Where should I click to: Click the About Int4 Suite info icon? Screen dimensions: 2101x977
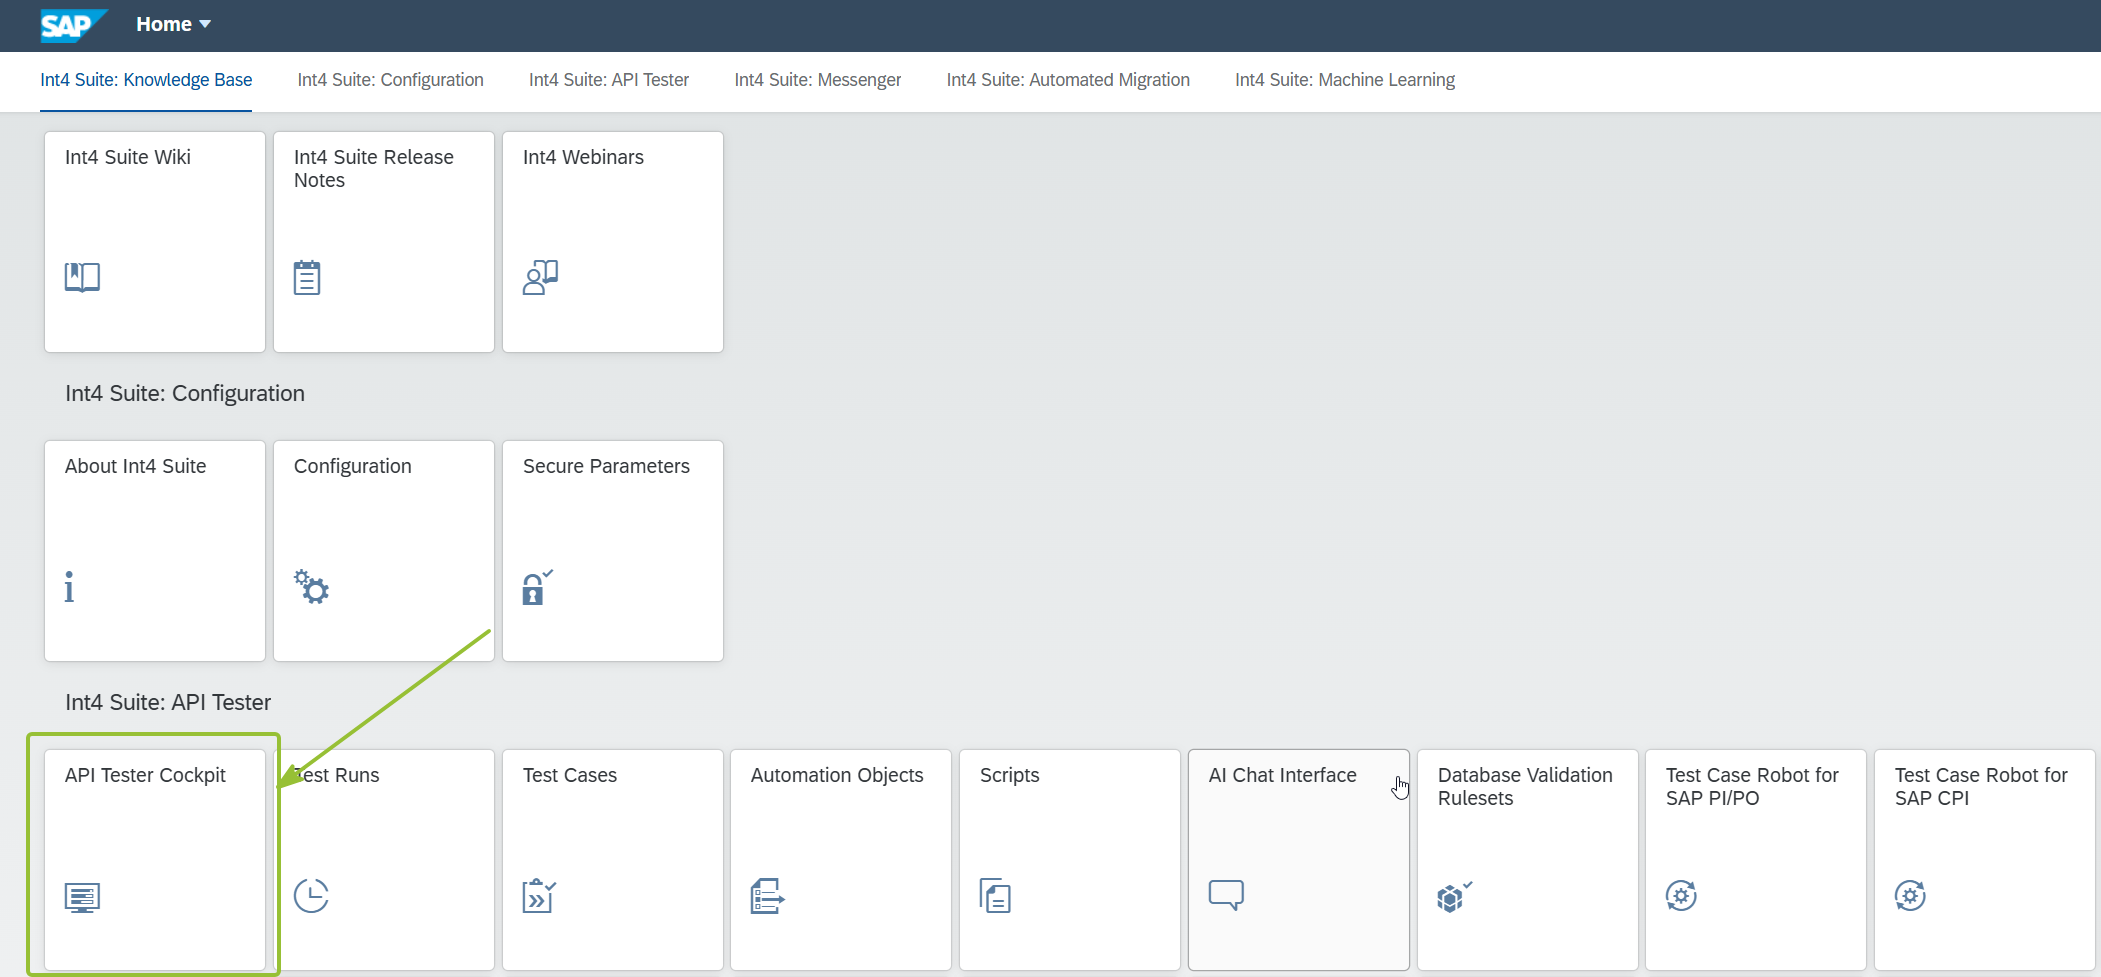[69, 587]
